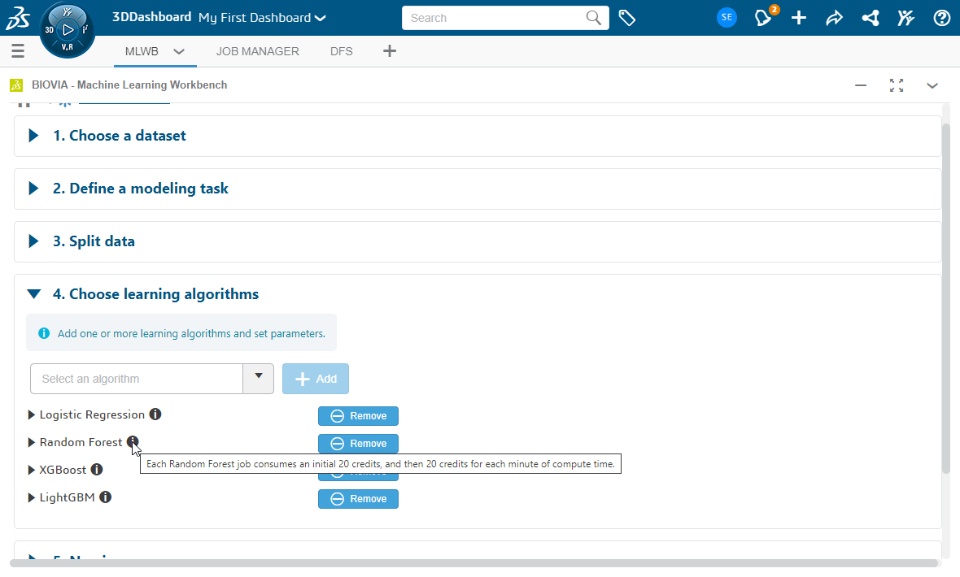The width and height of the screenshot is (960, 577).
Task: Open the community tools icon in top bar
Action: point(906,18)
